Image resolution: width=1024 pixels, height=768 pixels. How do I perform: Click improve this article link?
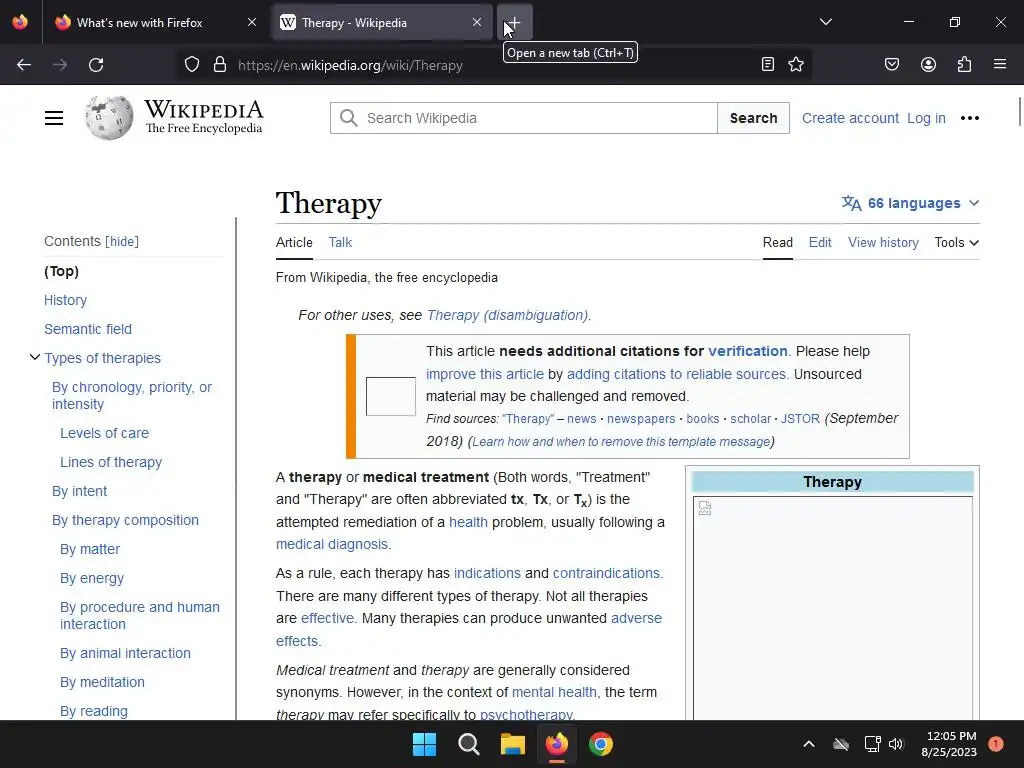pyautogui.click(x=485, y=374)
